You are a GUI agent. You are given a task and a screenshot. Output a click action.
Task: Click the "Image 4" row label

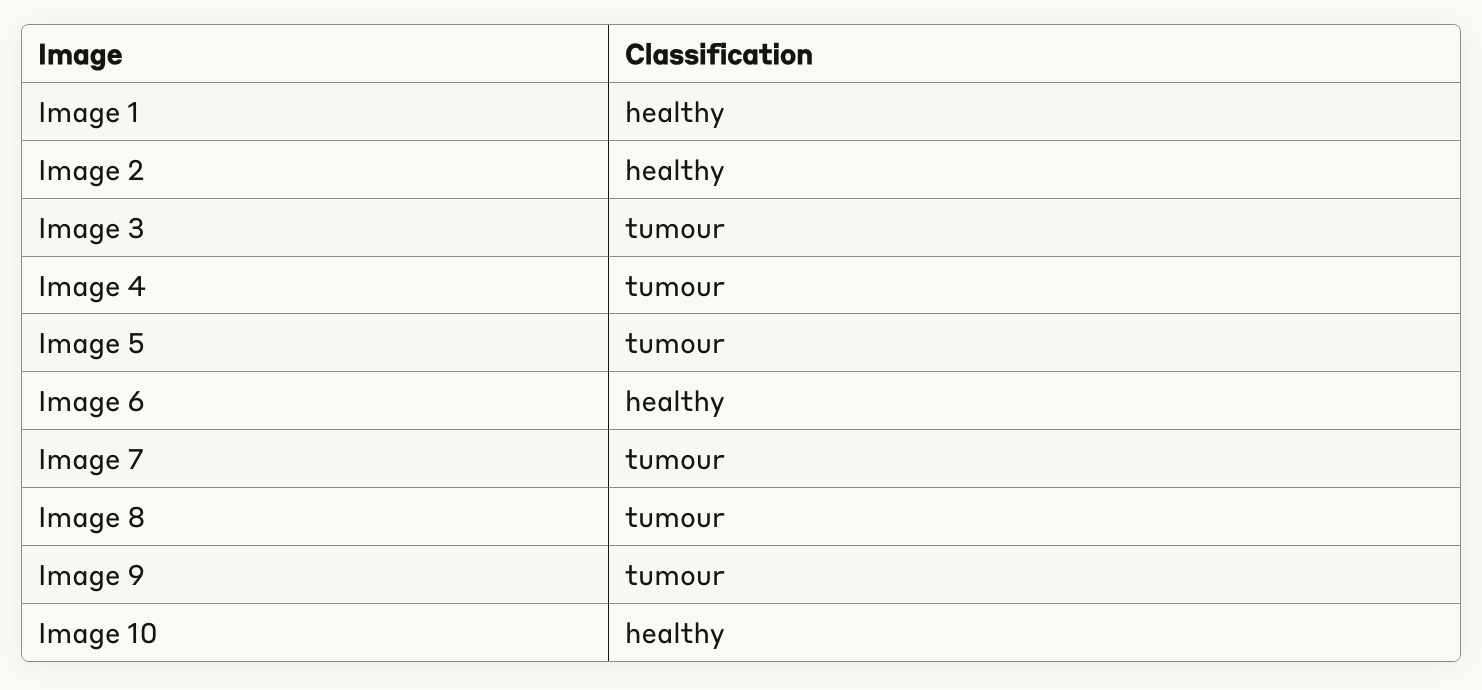point(92,287)
